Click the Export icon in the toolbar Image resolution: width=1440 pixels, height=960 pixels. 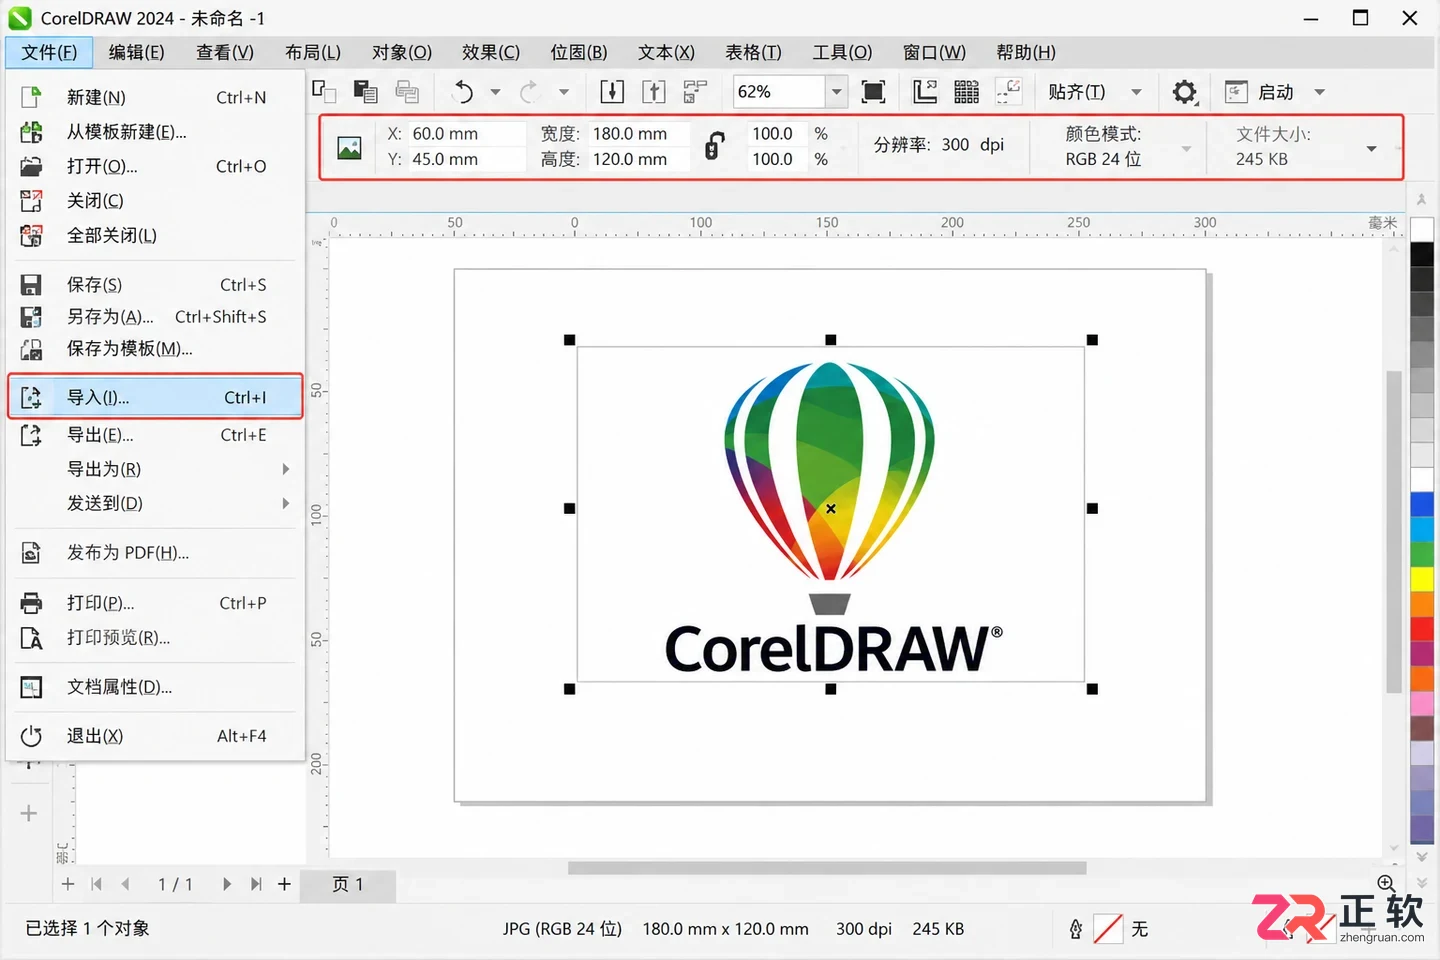[x=654, y=92]
